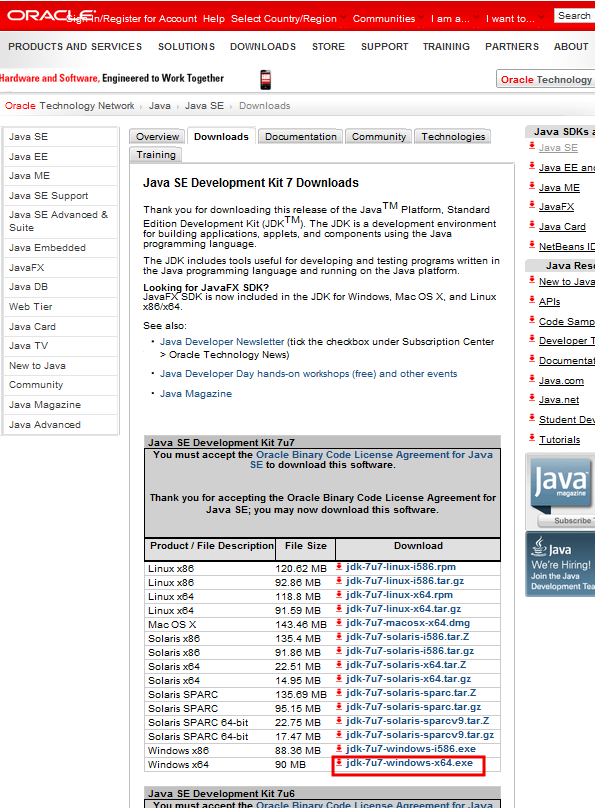Click the Java Developer Newsletter link

click(x=222, y=342)
